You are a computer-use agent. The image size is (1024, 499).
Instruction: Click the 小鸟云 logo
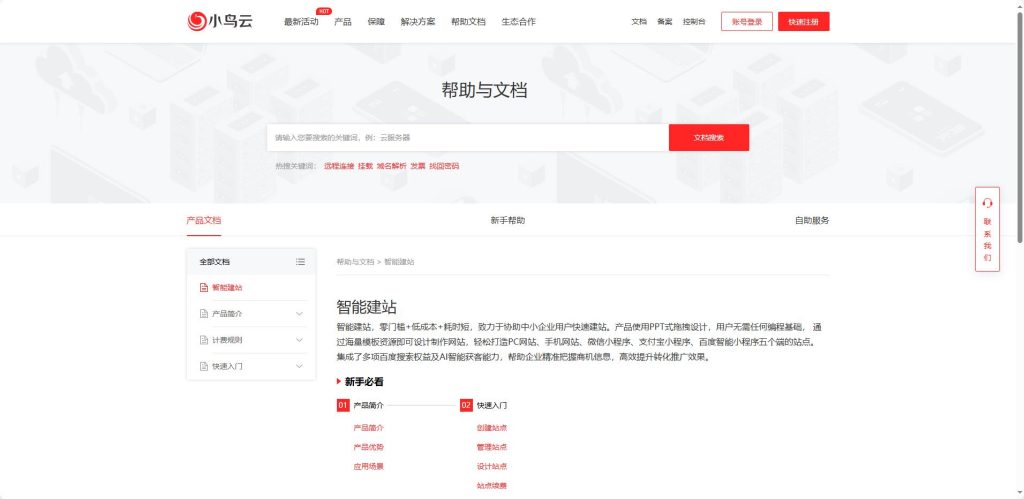[219, 22]
